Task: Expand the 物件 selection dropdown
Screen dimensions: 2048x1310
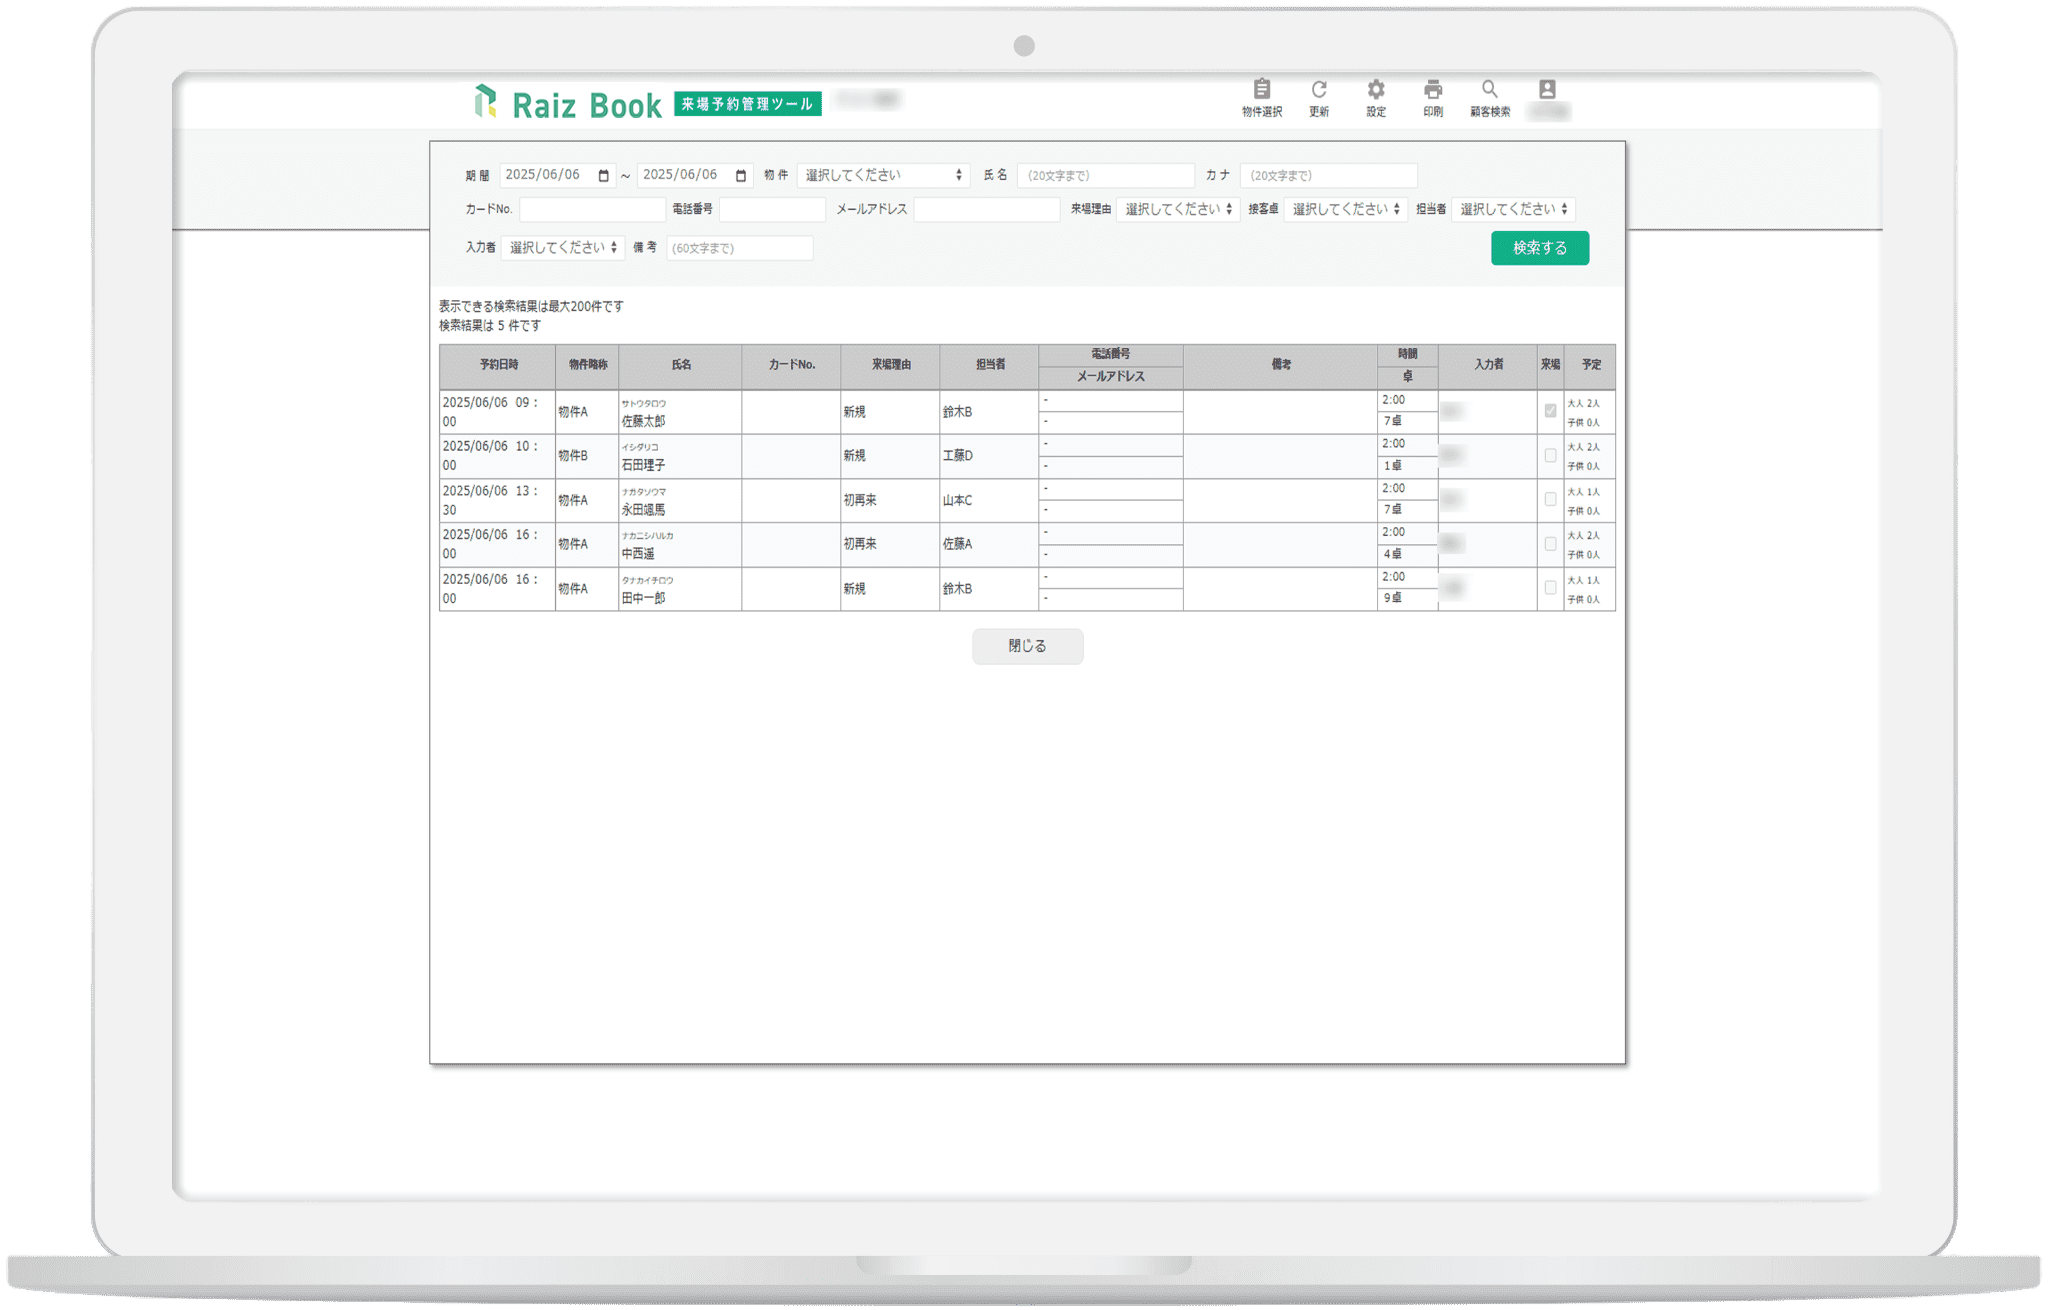Action: [884, 175]
